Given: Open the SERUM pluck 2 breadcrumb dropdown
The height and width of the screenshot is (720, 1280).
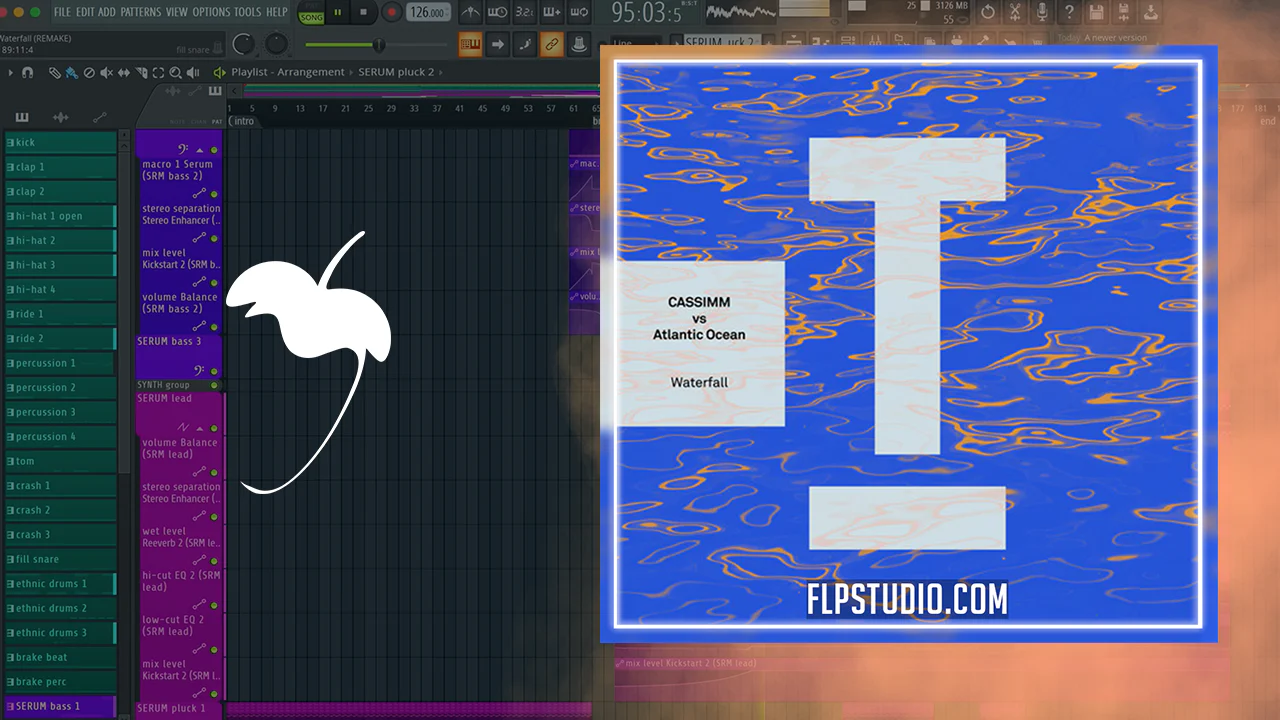Looking at the screenshot, I should tap(396, 72).
